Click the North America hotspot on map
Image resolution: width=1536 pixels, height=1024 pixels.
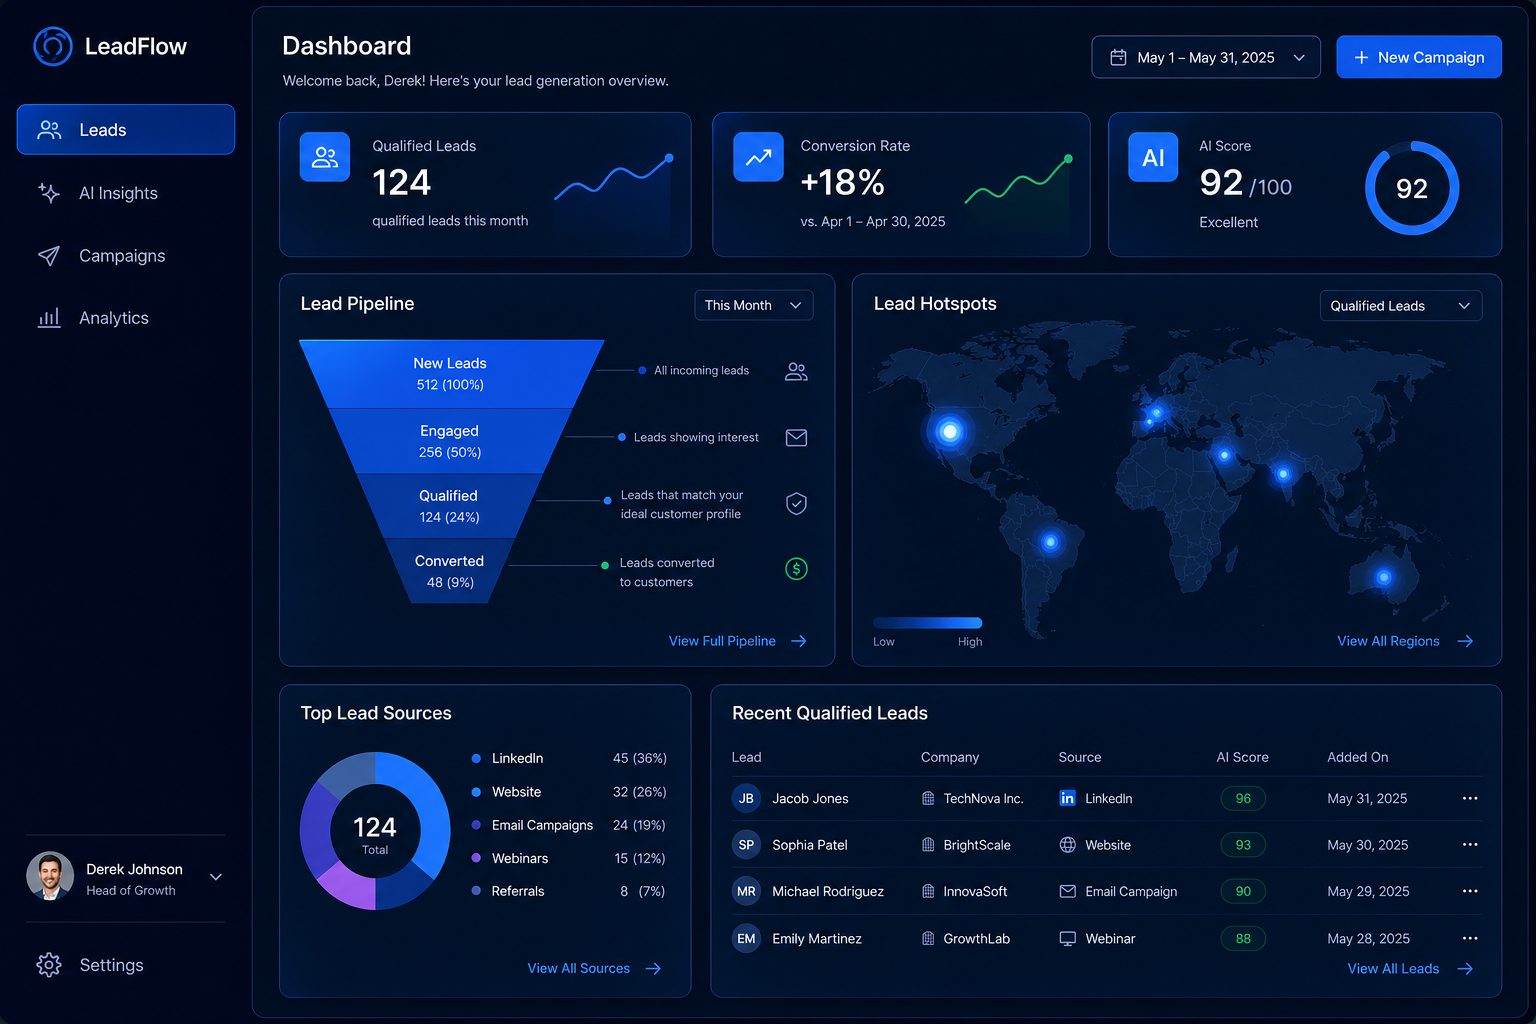click(x=950, y=432)
